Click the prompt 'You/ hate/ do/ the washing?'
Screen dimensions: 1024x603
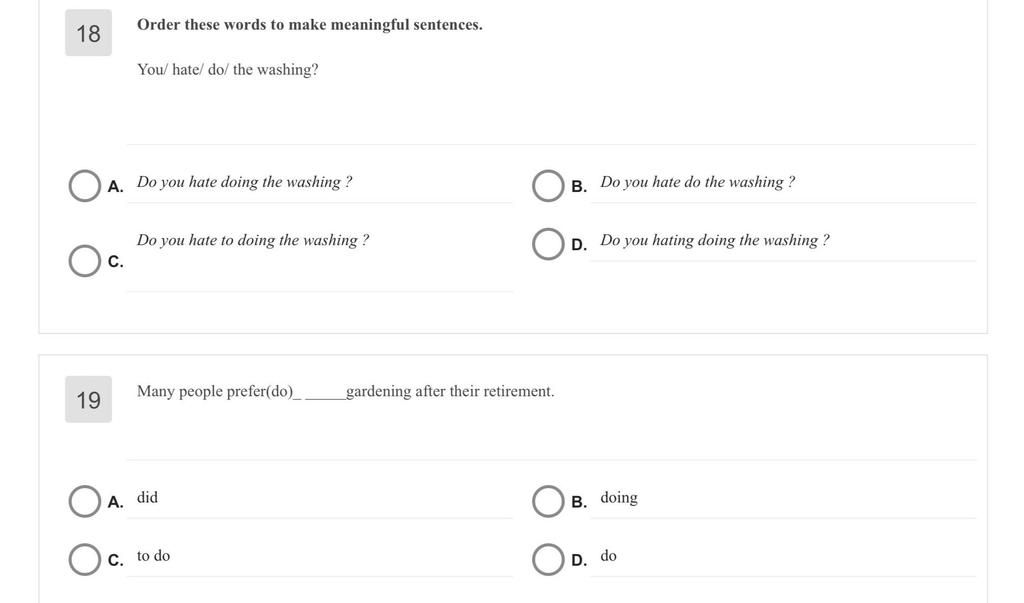click(227, 70)
